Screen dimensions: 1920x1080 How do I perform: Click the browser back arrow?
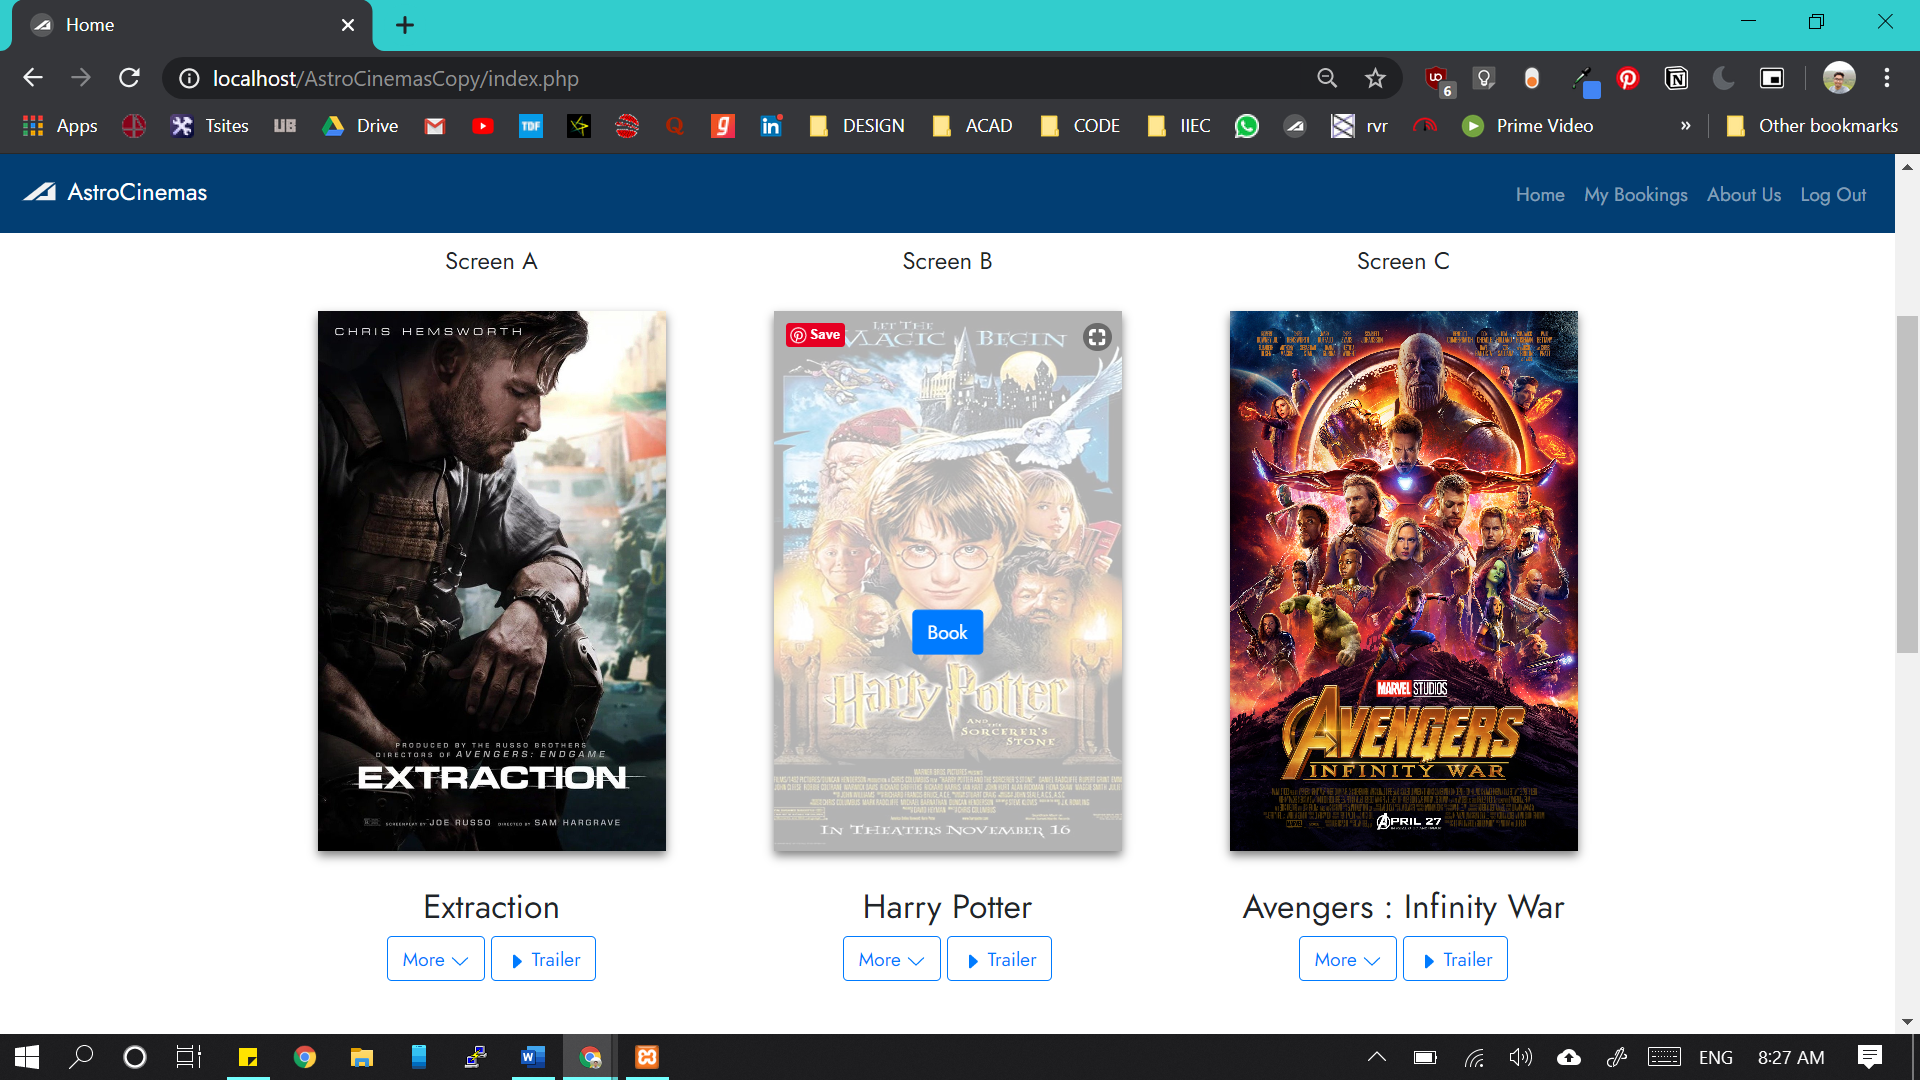(x=33, y=78)
